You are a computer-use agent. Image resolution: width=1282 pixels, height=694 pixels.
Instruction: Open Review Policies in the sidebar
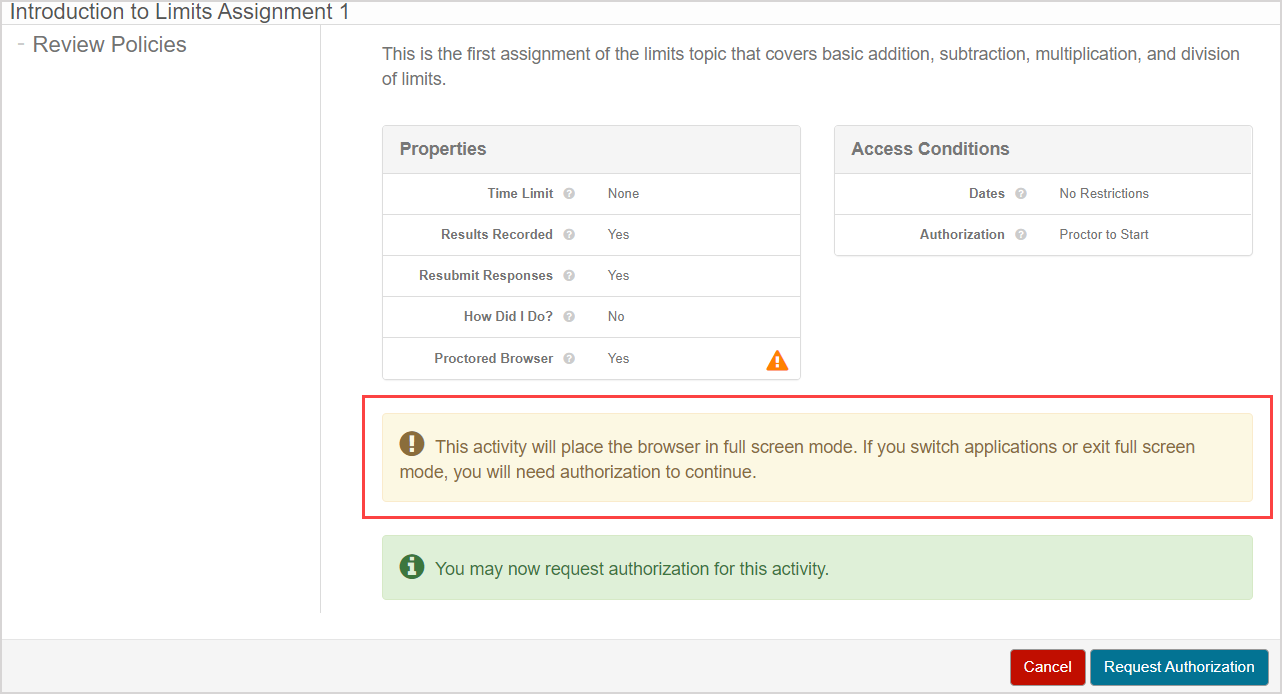[109, 45]
